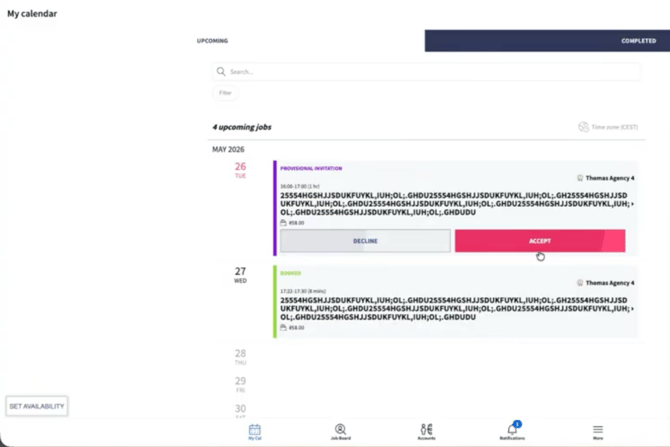The image size is (670, 447).
Task: Expand arrow on May 26 job title
Action: pyautogui.click(x=632, y=204)
